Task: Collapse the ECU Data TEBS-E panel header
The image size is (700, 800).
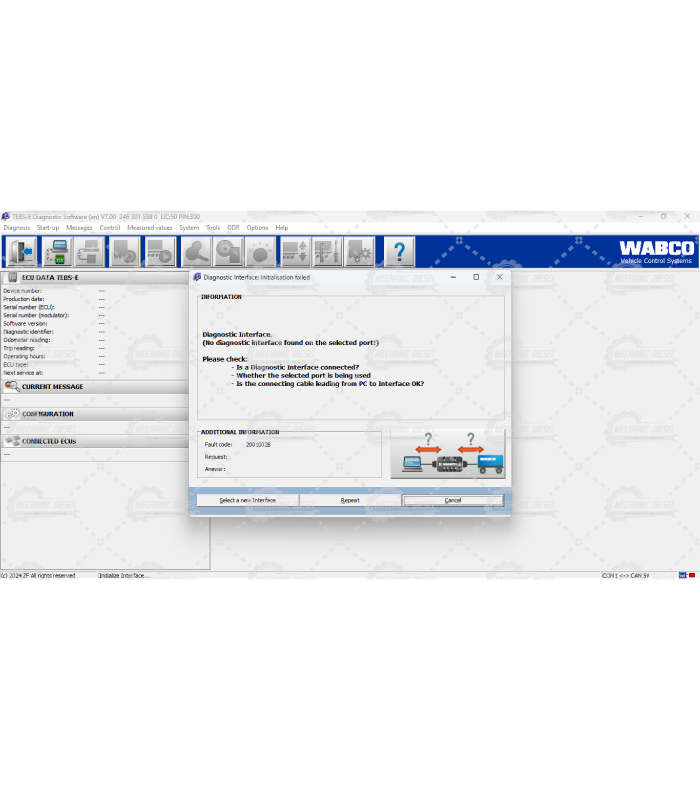Action: coord(49,277)
